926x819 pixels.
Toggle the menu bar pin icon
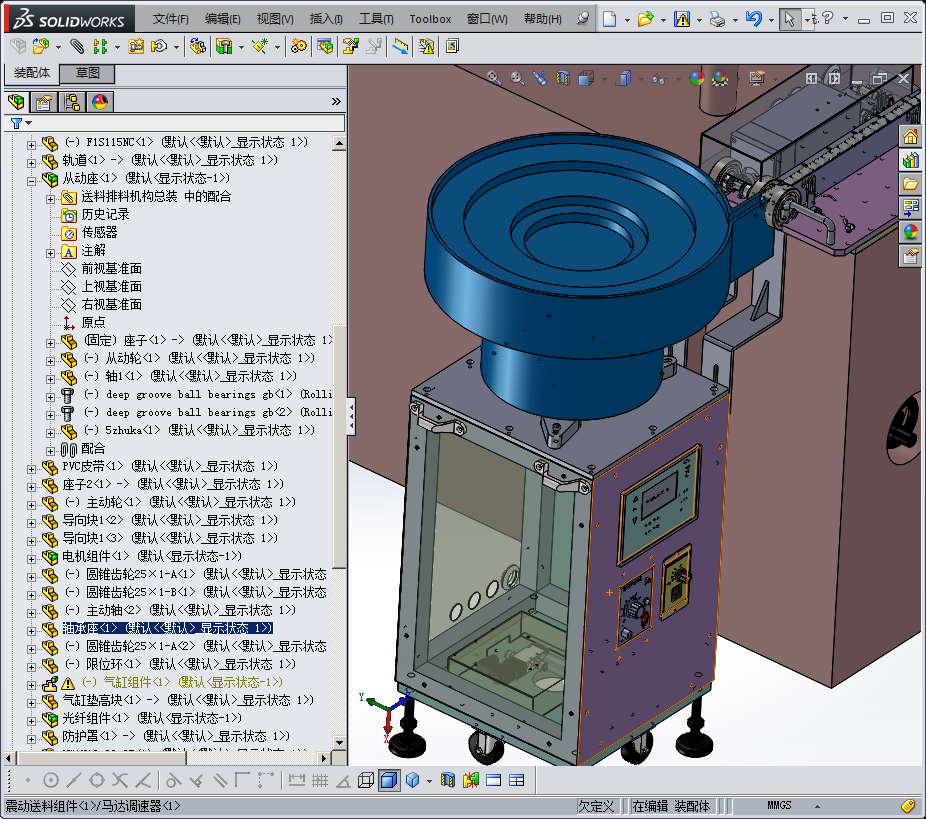(583, 18)
